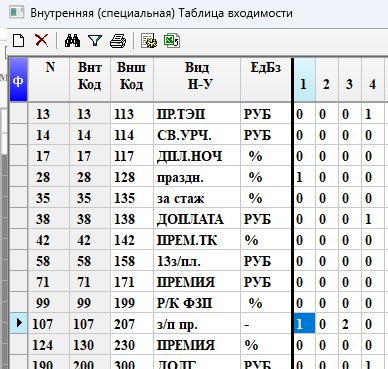Image resolution: width=388 pixels, height=369 pixels.
Task: Click the printer icon
Action: tap(118, 41)
